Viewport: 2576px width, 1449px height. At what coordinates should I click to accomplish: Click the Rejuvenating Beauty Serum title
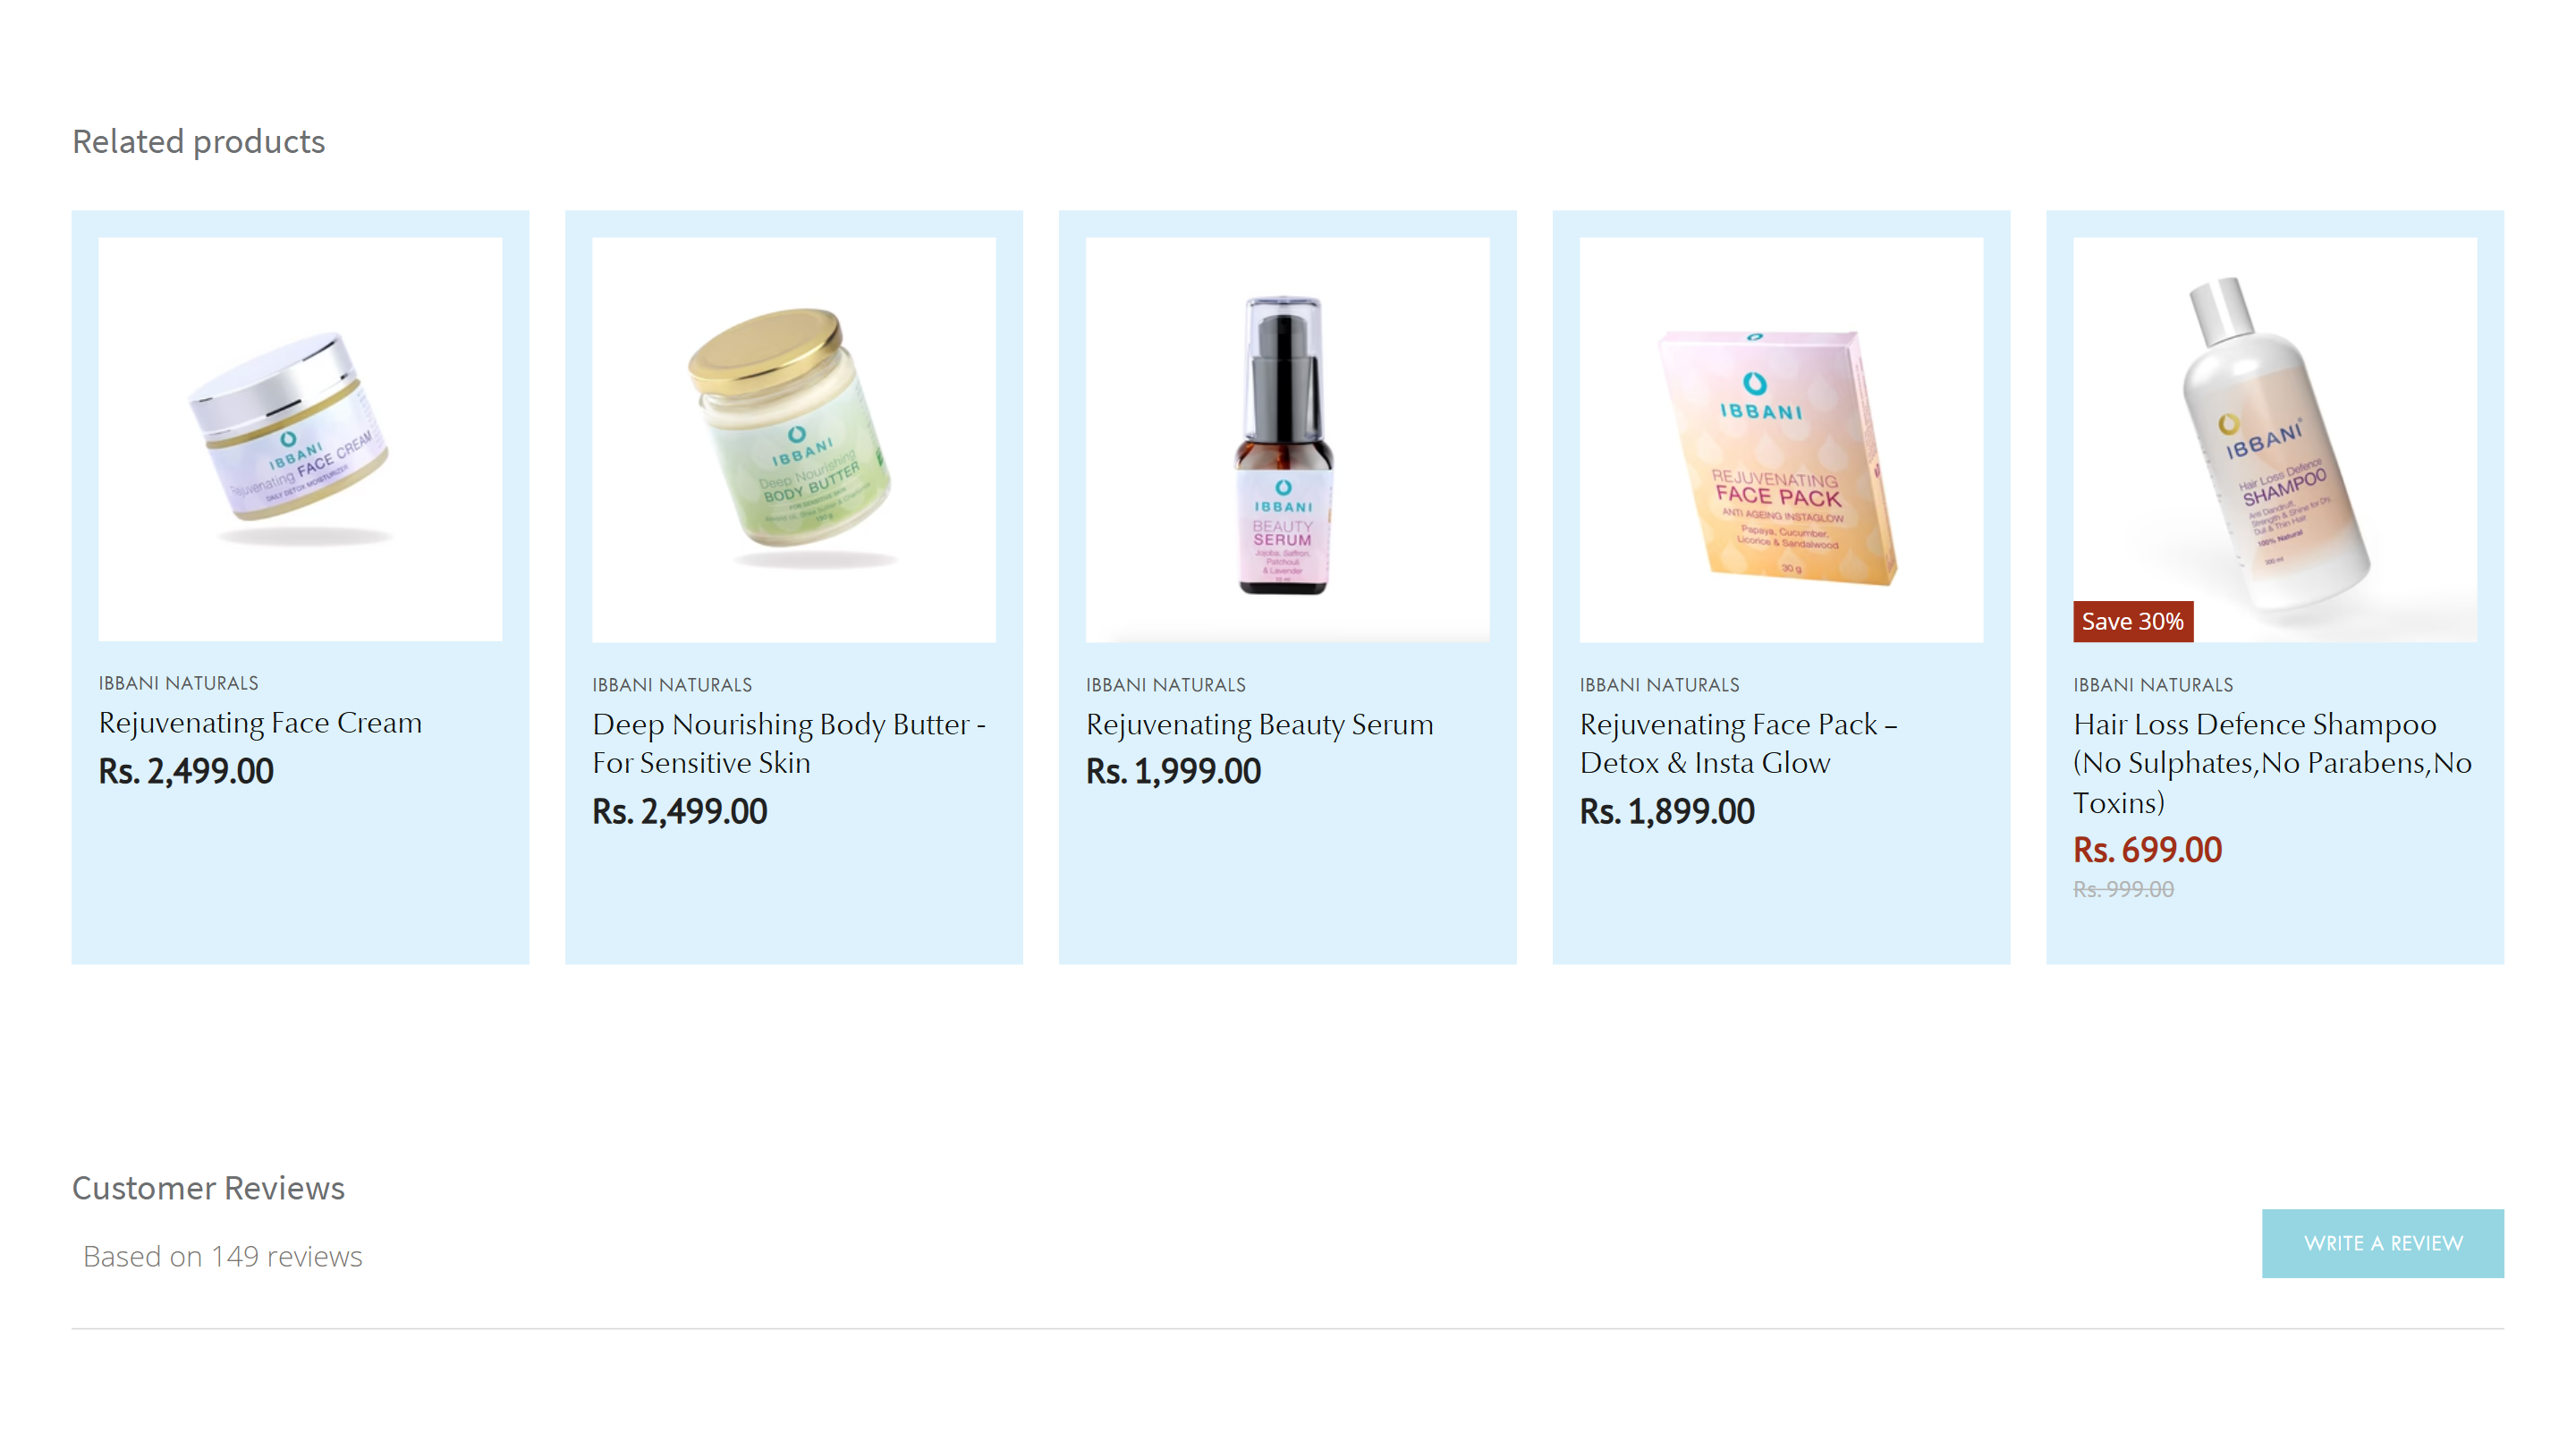coord(1260,724)
